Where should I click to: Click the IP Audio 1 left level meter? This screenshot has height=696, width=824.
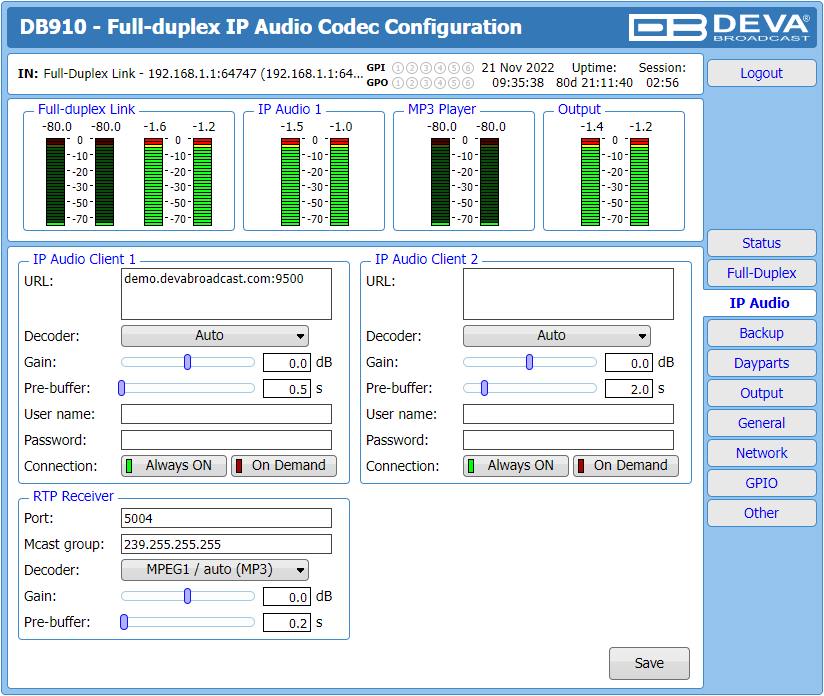click(x=290, y=182)
